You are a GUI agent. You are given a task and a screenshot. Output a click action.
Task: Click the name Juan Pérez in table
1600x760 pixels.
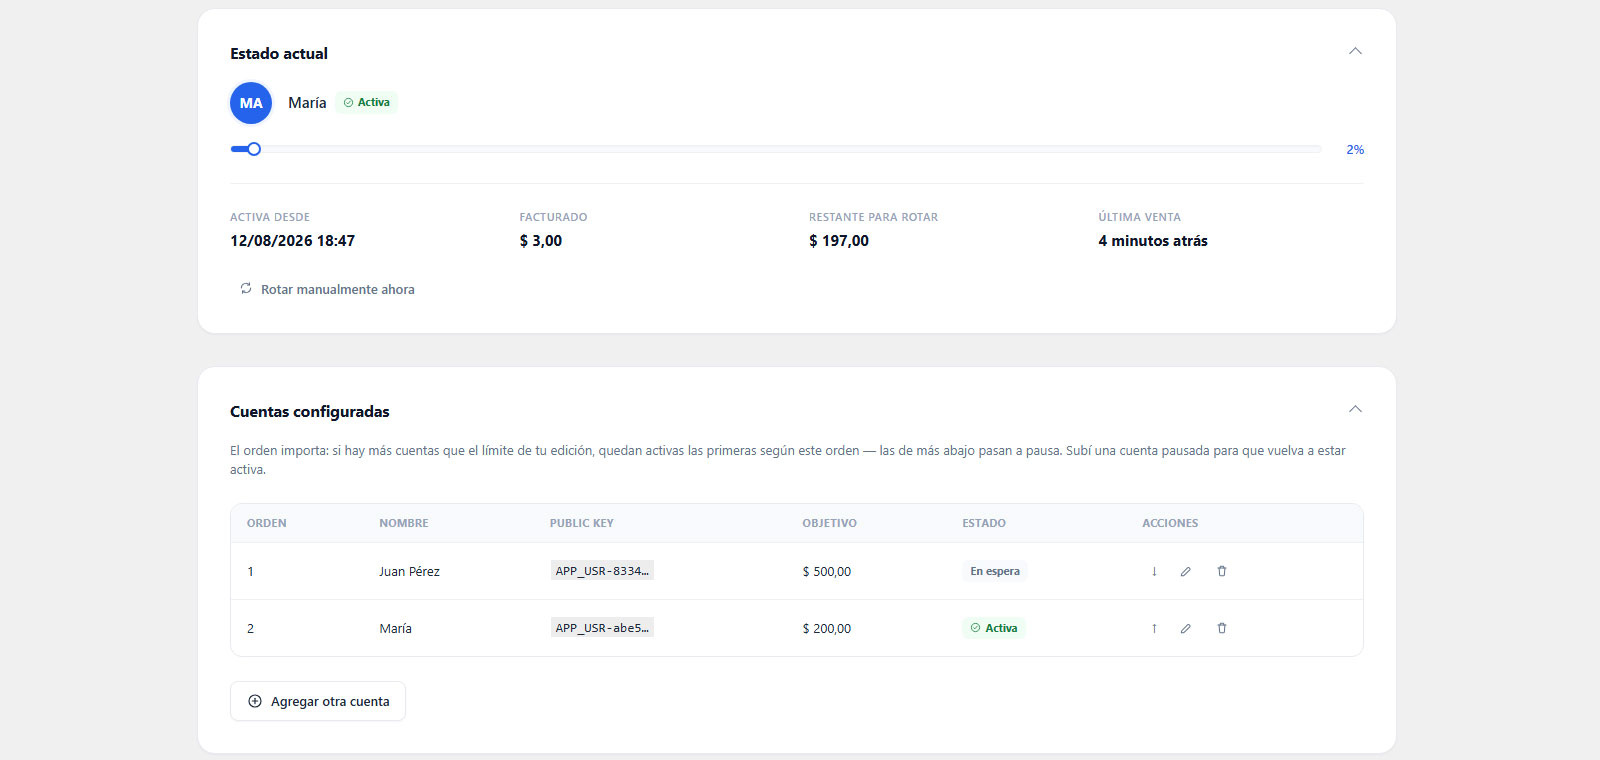click(409, 572)
